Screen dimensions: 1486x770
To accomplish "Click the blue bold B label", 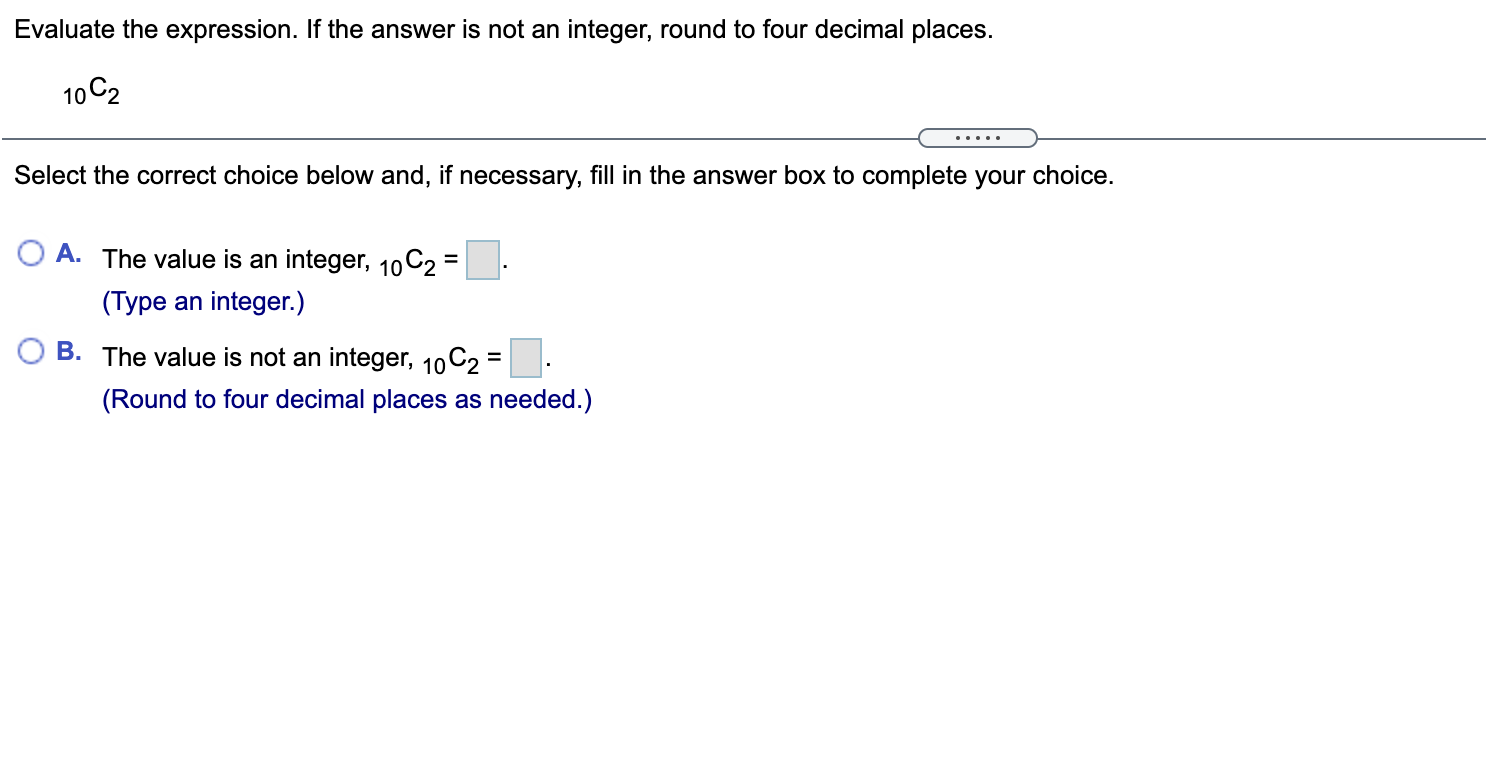I will point(67,351).
